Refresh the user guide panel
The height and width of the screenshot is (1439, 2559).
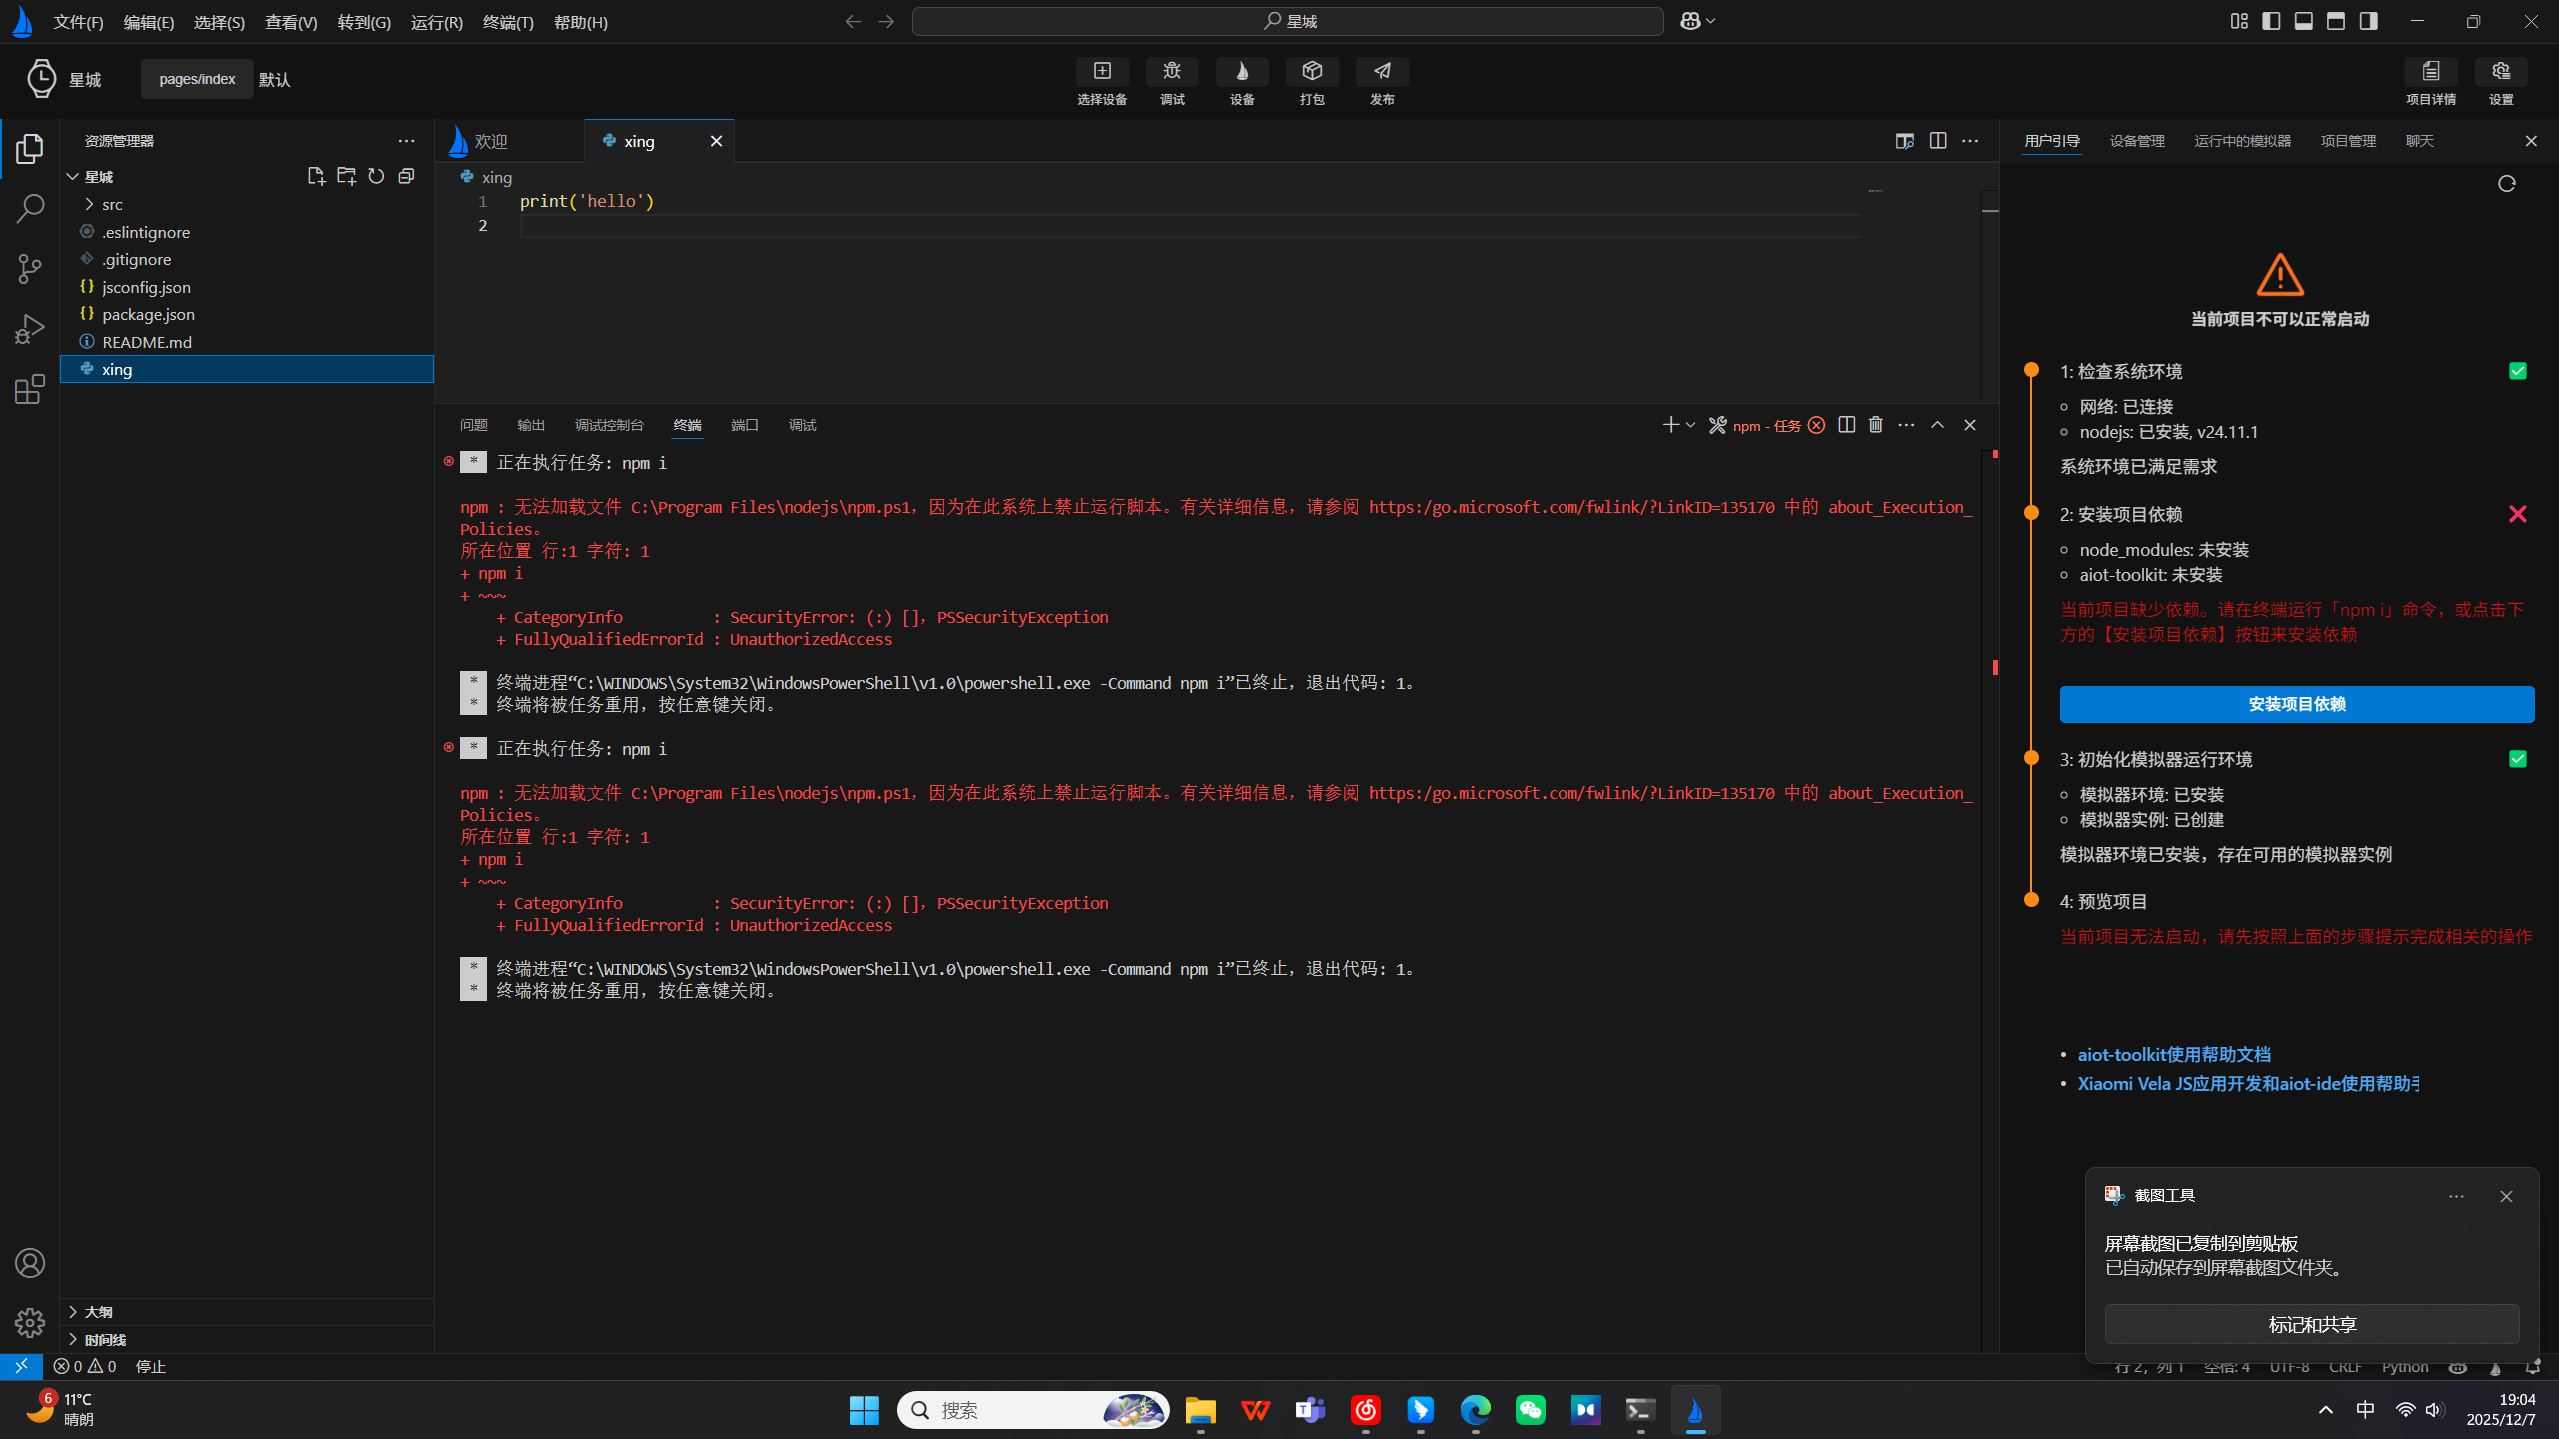2506,184
